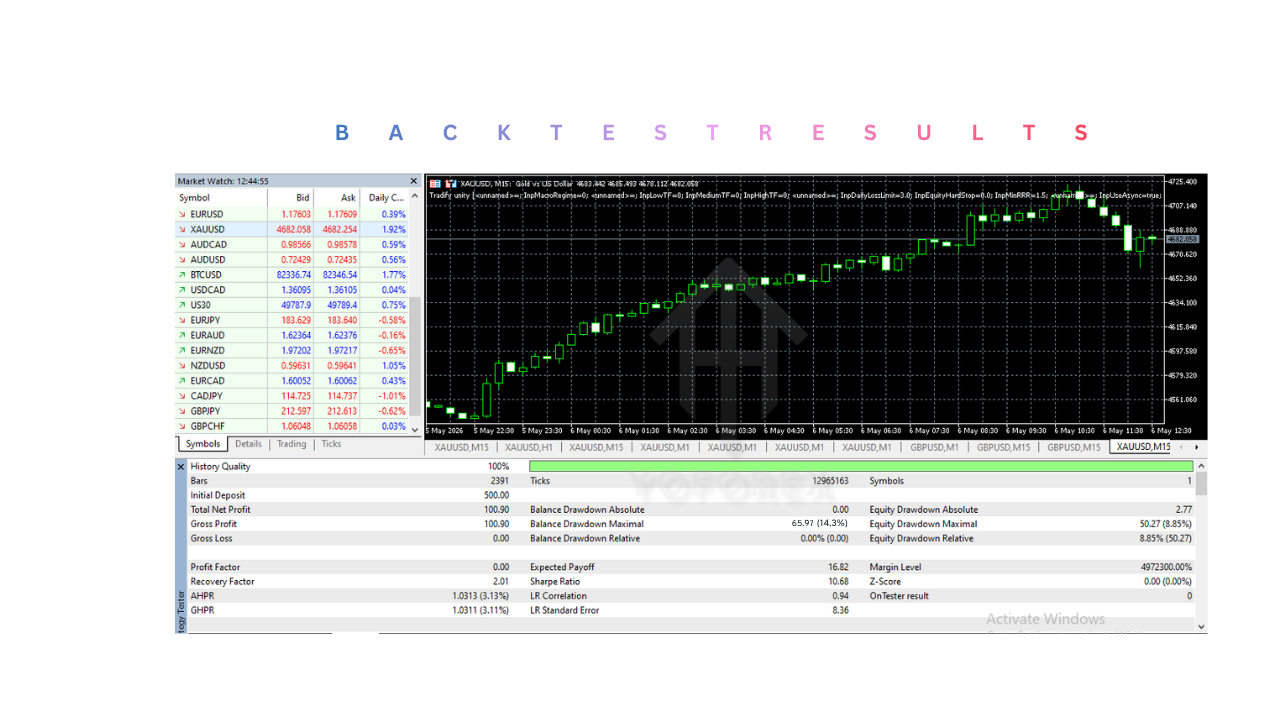Screen dimensions: 1280x720
Task: Click the GHPR row label
Action: click(202, 610)
